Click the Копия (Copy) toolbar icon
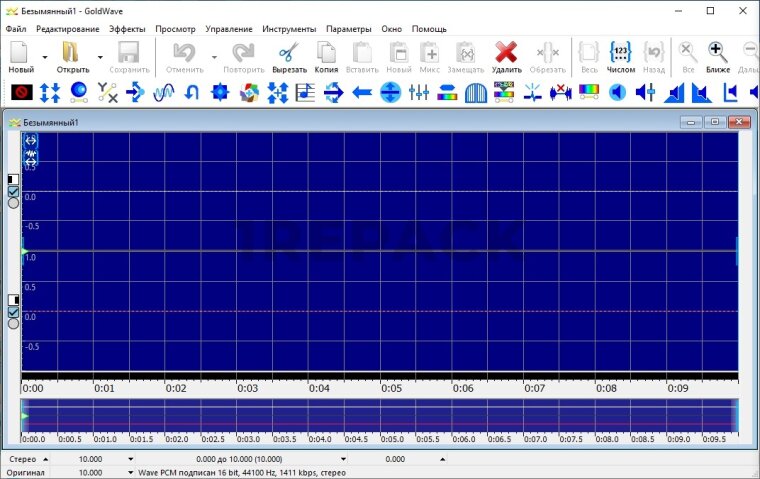The height and width of the screenshot is (479, 760). coord(326,54)
